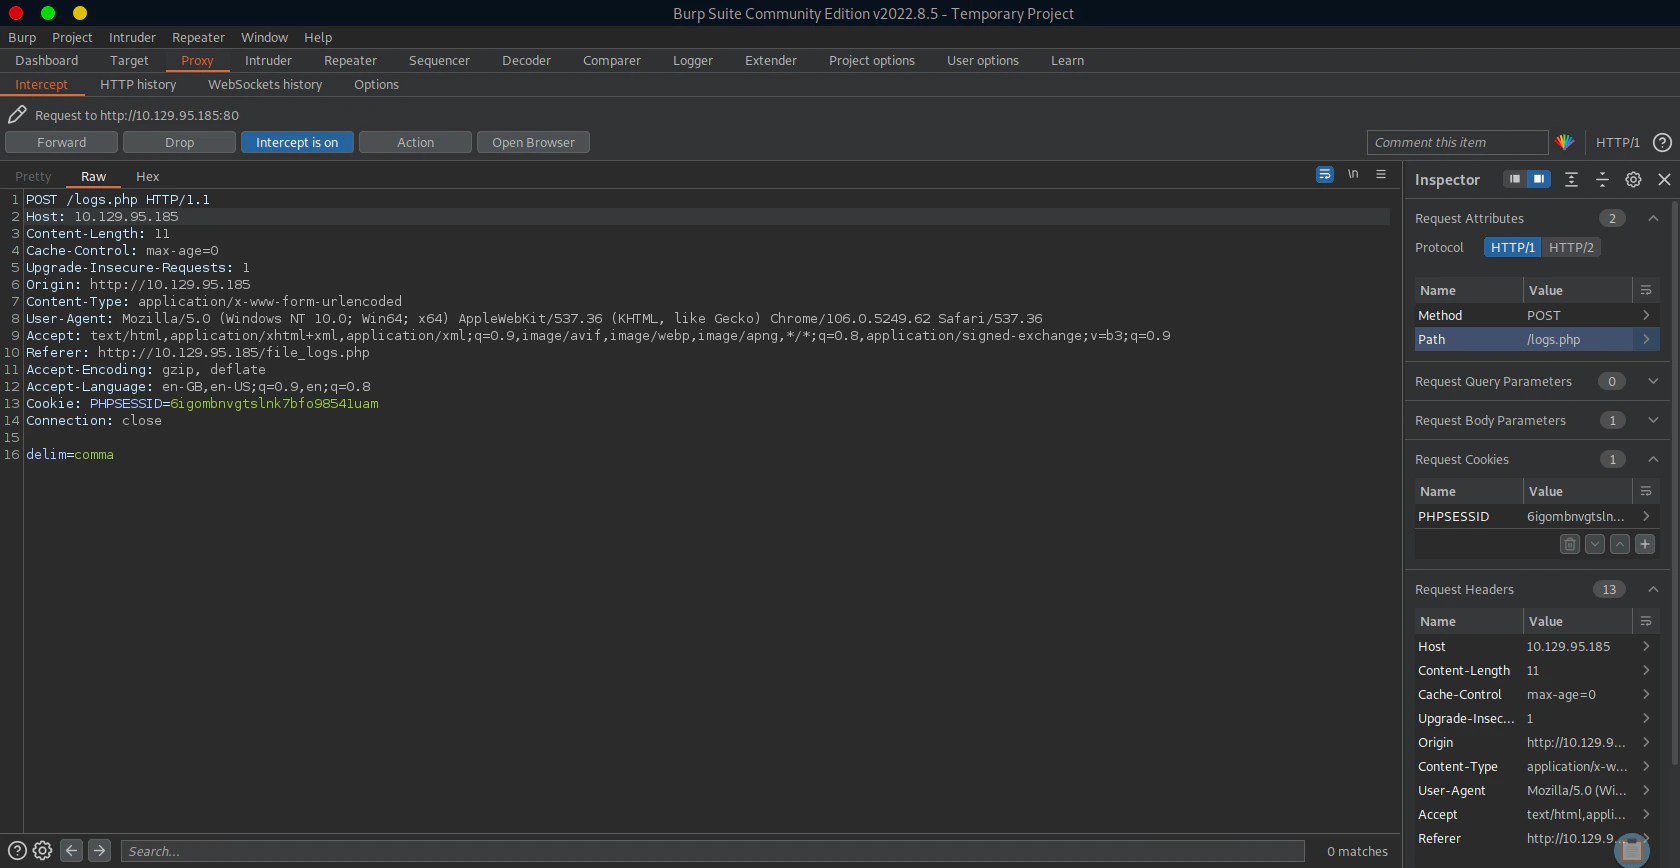Screen dimensions: 1680x868
Task: Turn off the Intercept is on button
Action: coord(297,142)
